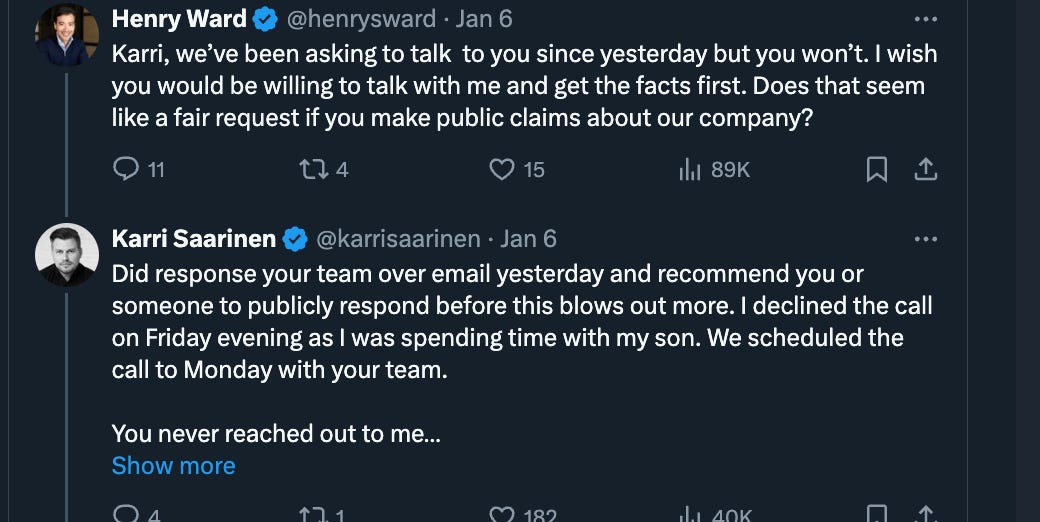Image resolution: width=1040 pixels, height=522 pixels.
Task: Click Henry Ward's verified badge
Action: point(265,19)
